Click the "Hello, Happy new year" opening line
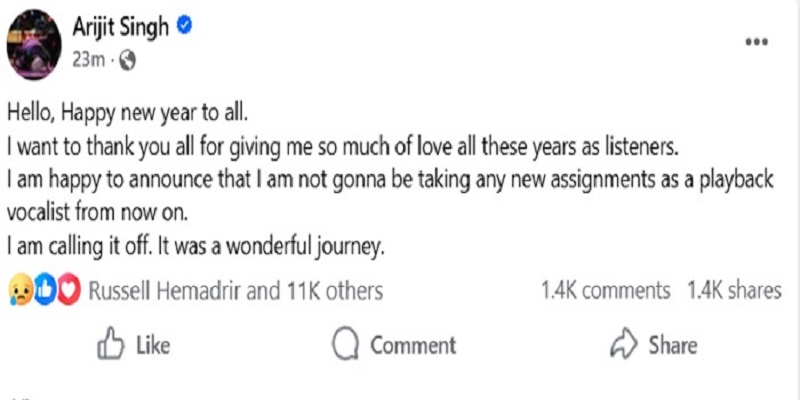The image size is (800, 400). pyautogui.click(x=128, y=111)
